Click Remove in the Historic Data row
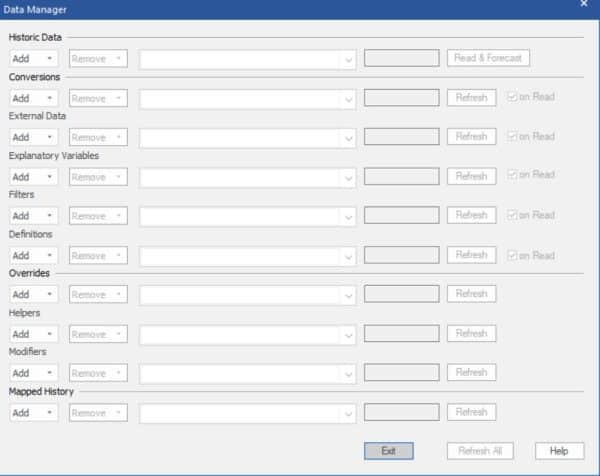The image size is (600, 476). pos(98,59)
